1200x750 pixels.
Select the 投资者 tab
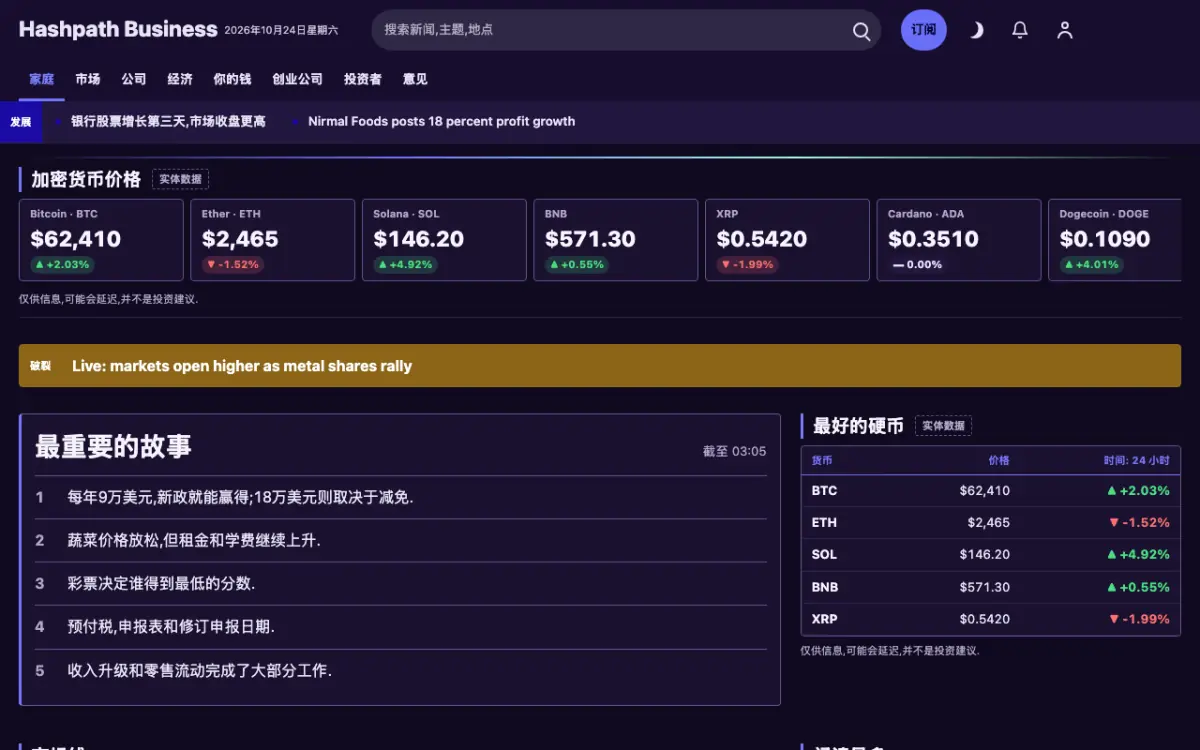(363, 79)
